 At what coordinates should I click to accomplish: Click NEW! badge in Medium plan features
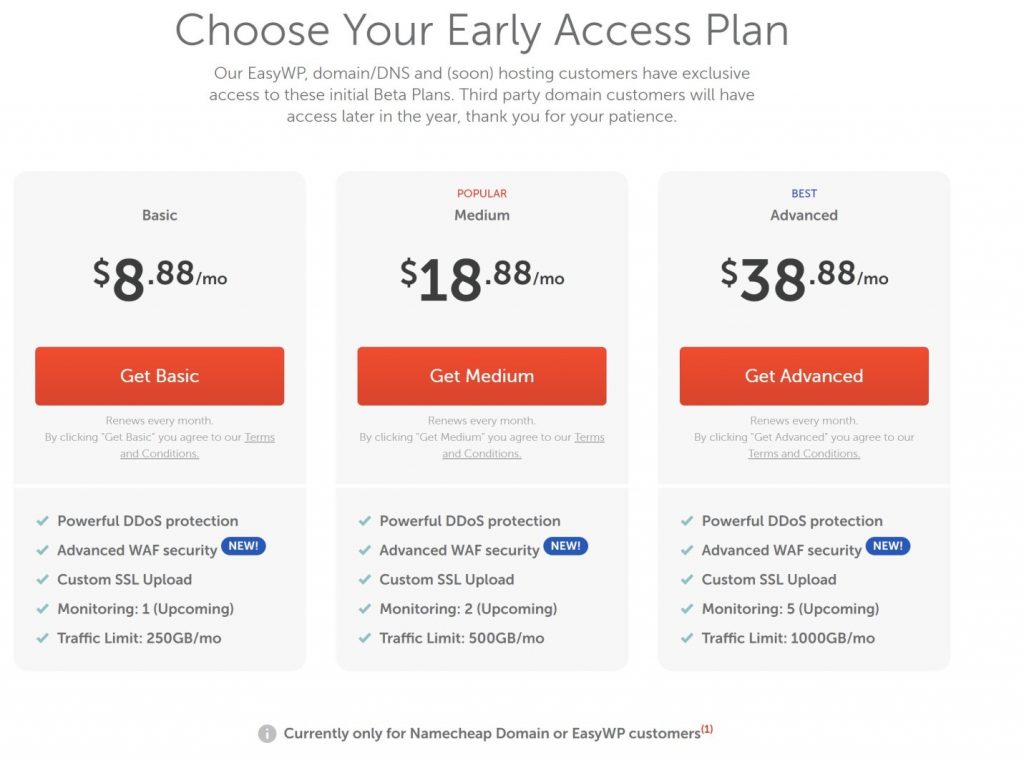pos(566,546)
